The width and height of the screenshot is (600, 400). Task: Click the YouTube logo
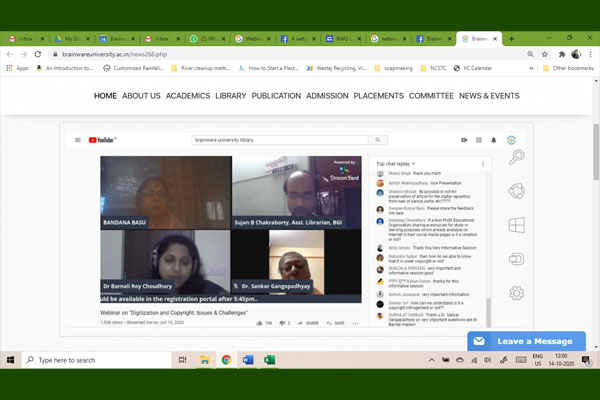pyautogui.click(x=102, y=140)
